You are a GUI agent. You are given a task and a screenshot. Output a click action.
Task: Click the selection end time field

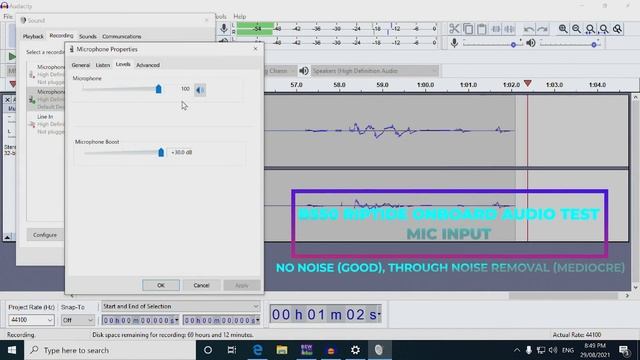coord(220,320)
